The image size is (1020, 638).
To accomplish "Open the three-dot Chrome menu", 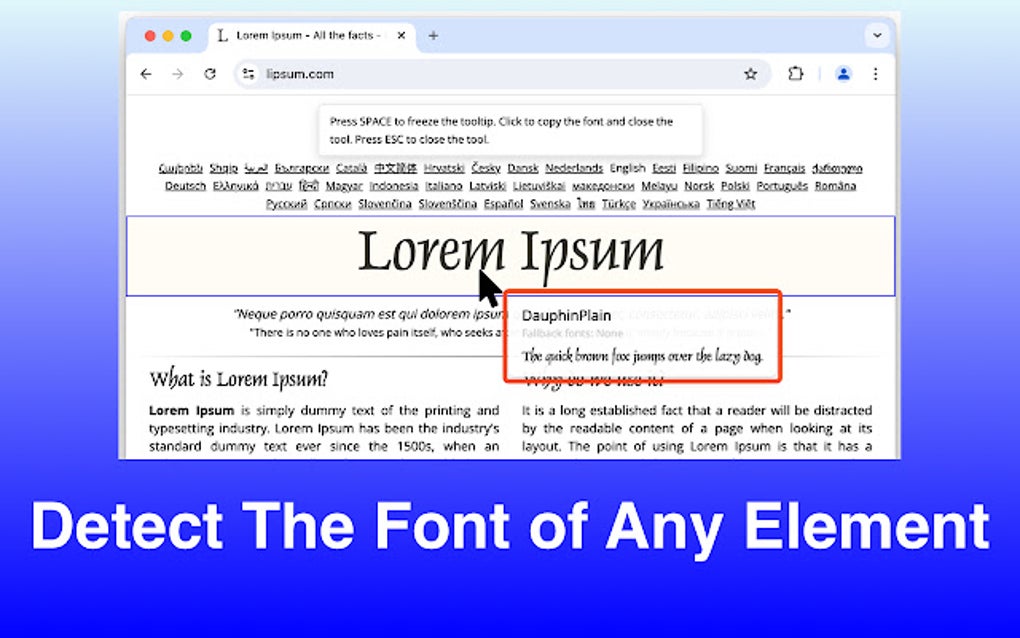I will point(876,74).
